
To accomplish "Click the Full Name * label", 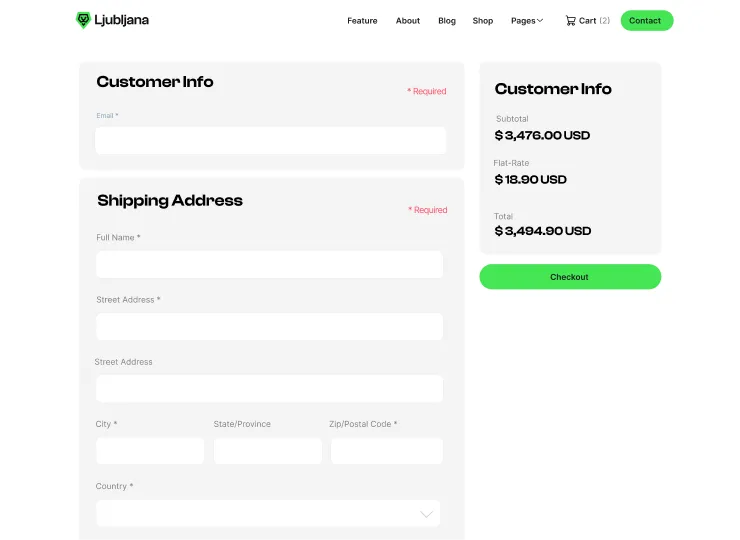I will tap(118, 237).
